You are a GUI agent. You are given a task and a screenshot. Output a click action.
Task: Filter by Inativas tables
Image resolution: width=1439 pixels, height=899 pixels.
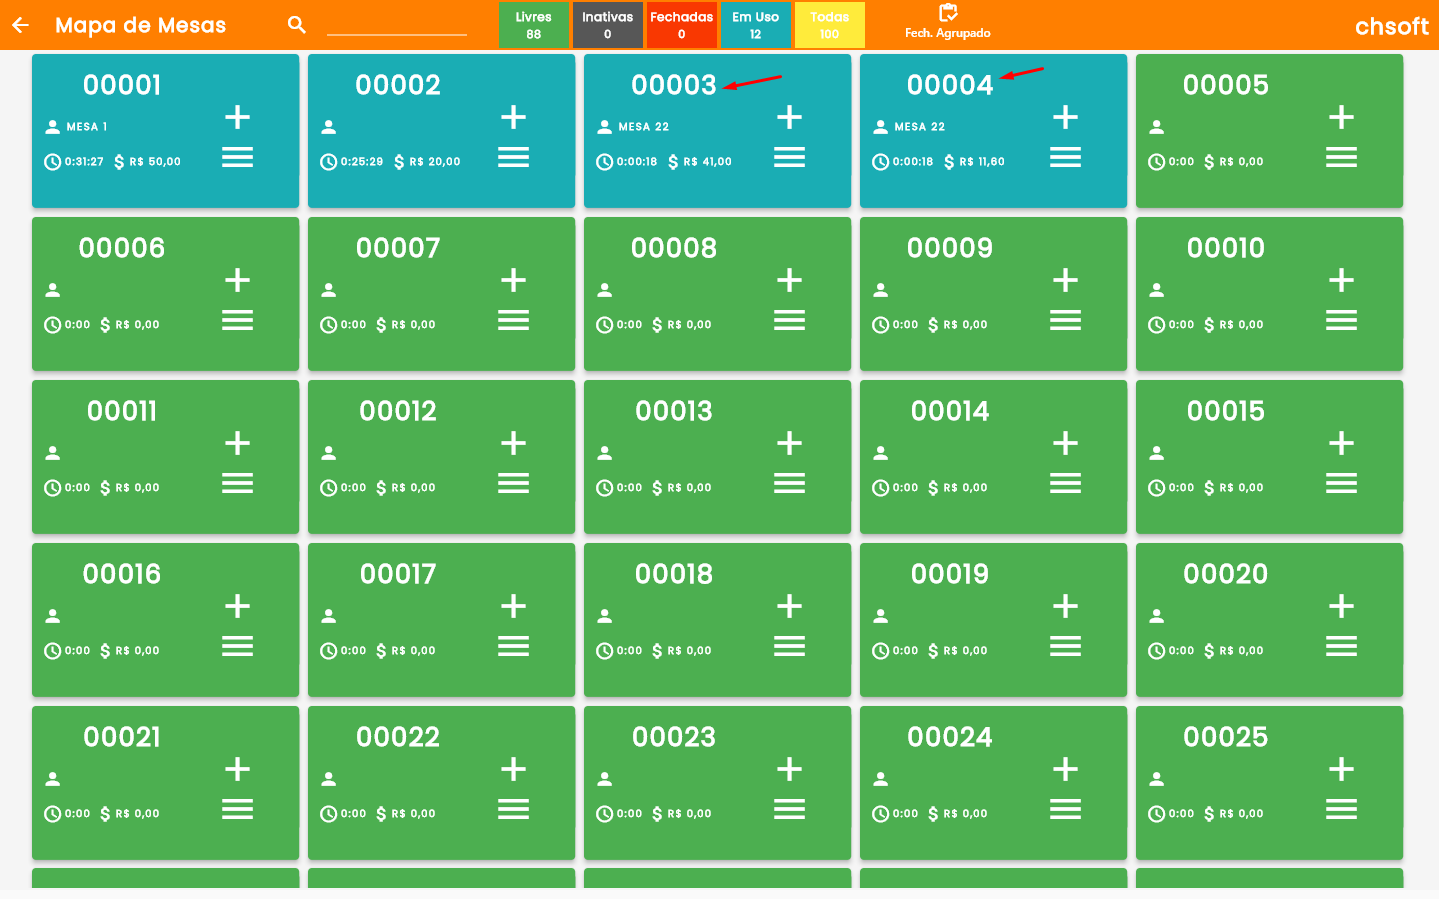[607, 25]
